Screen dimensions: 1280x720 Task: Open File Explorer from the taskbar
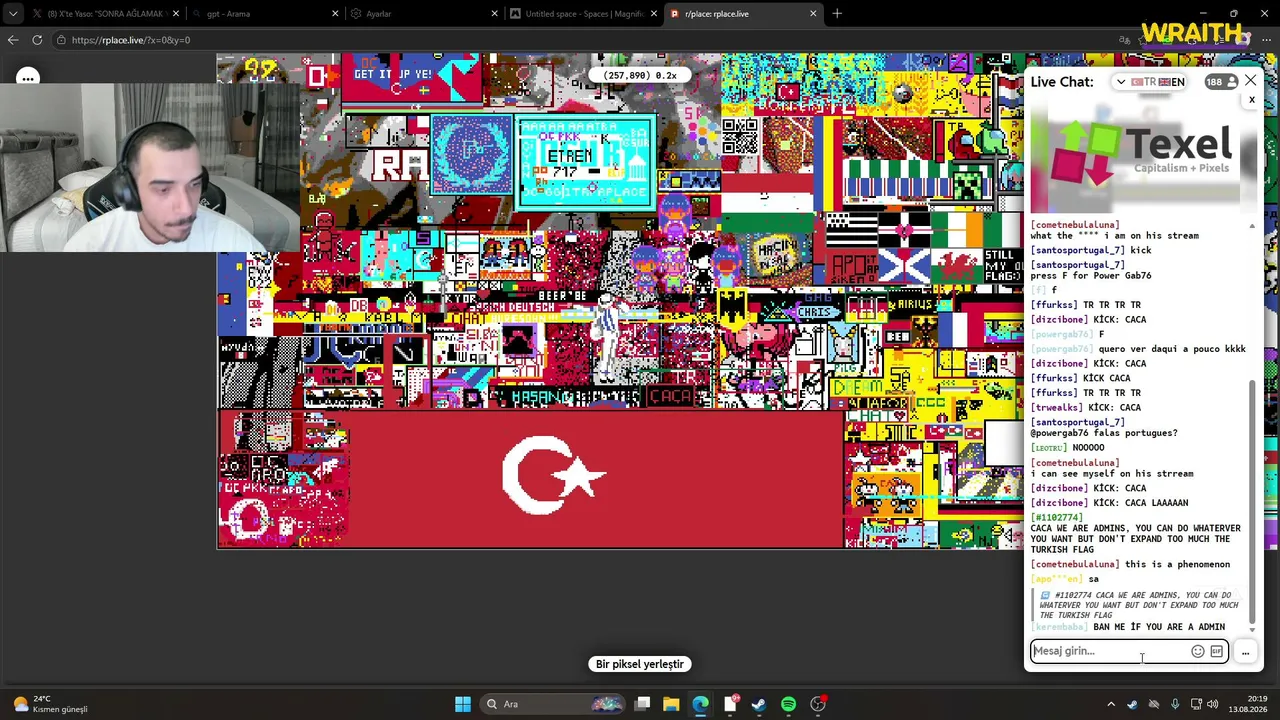click(671, 704)
